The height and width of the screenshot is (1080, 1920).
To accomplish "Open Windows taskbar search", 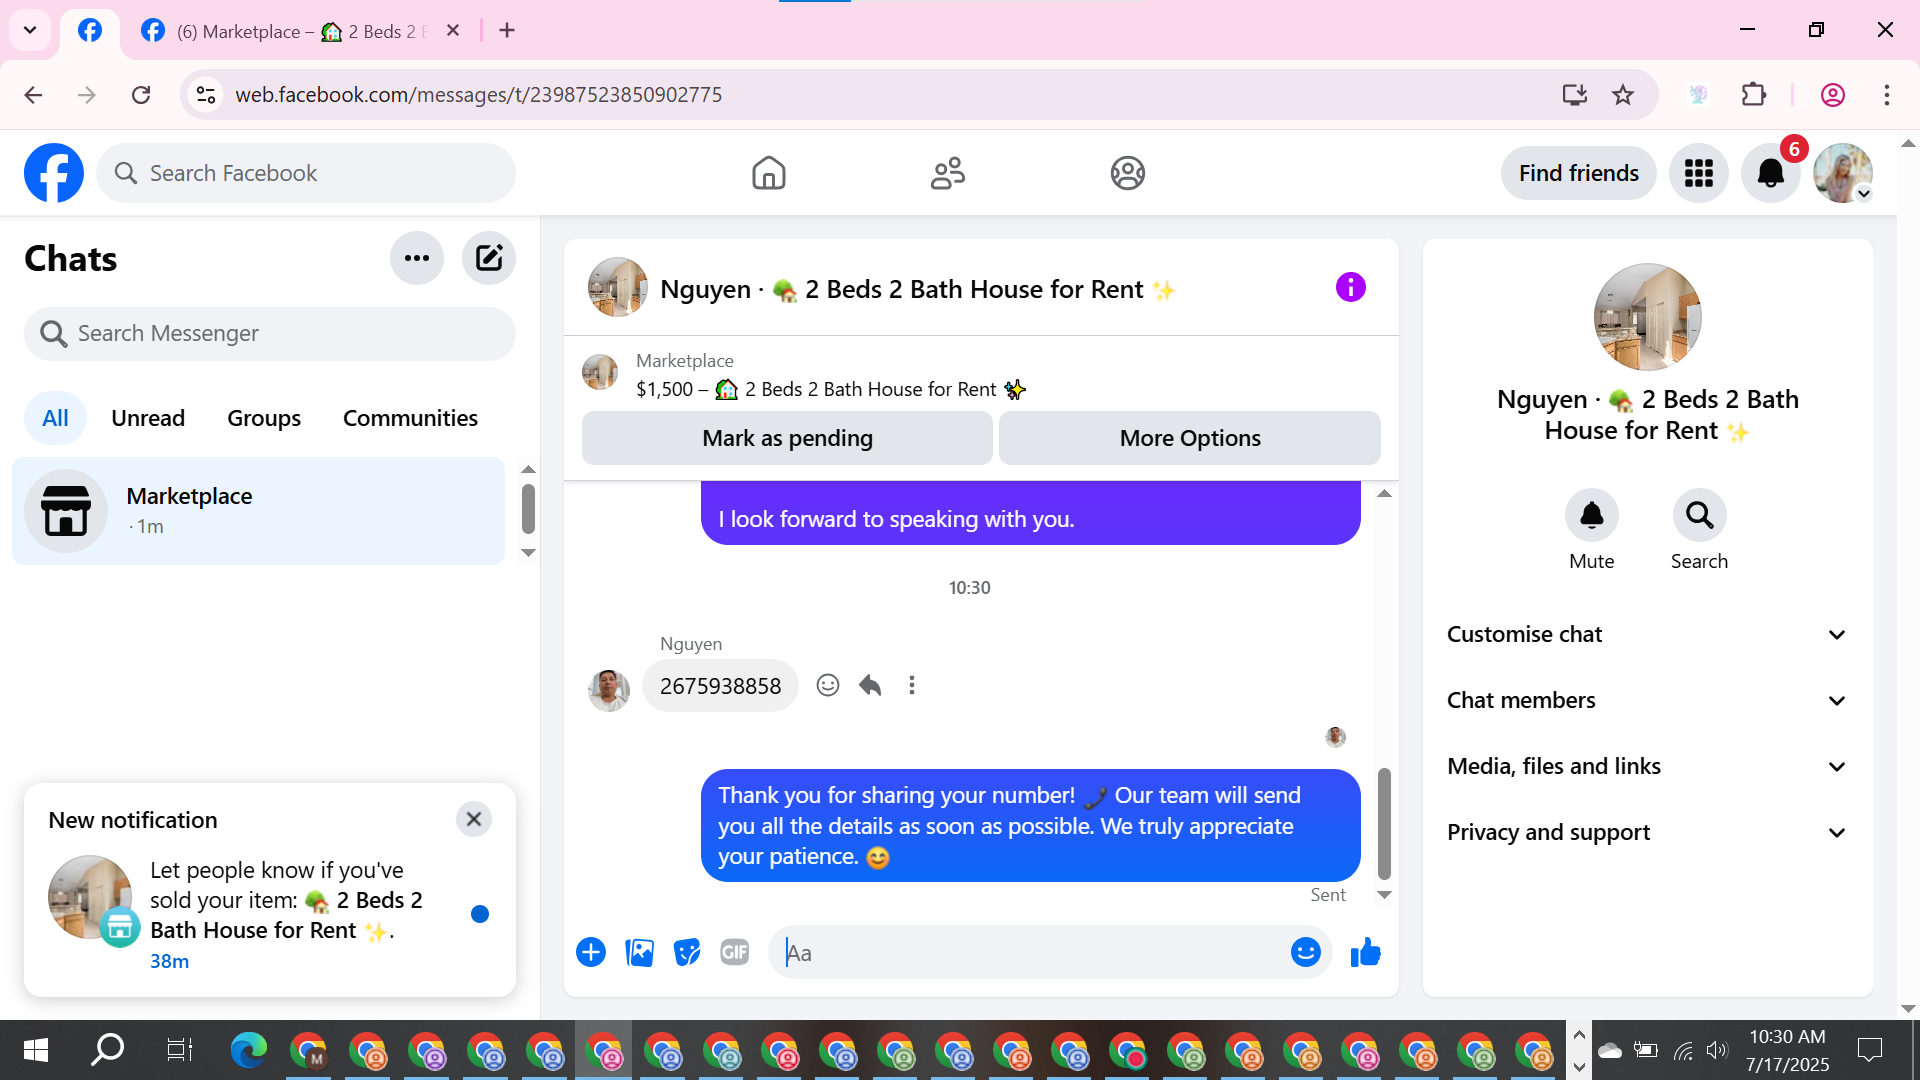I will [x=107, y=1050].
